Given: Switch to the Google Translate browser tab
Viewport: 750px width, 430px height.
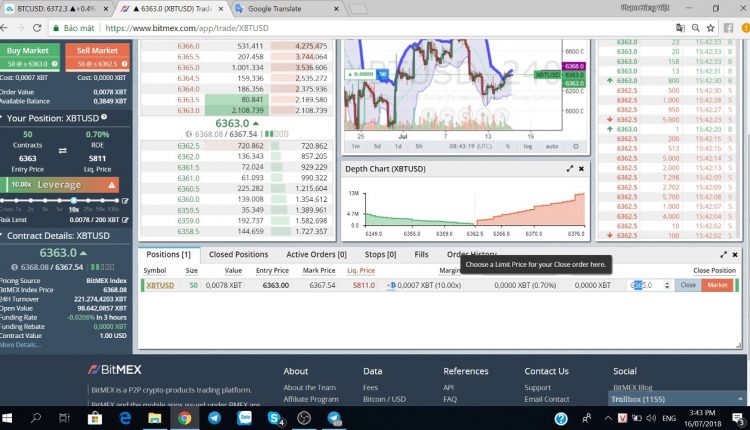Looking at the screenshot, I should coord(287,9).
